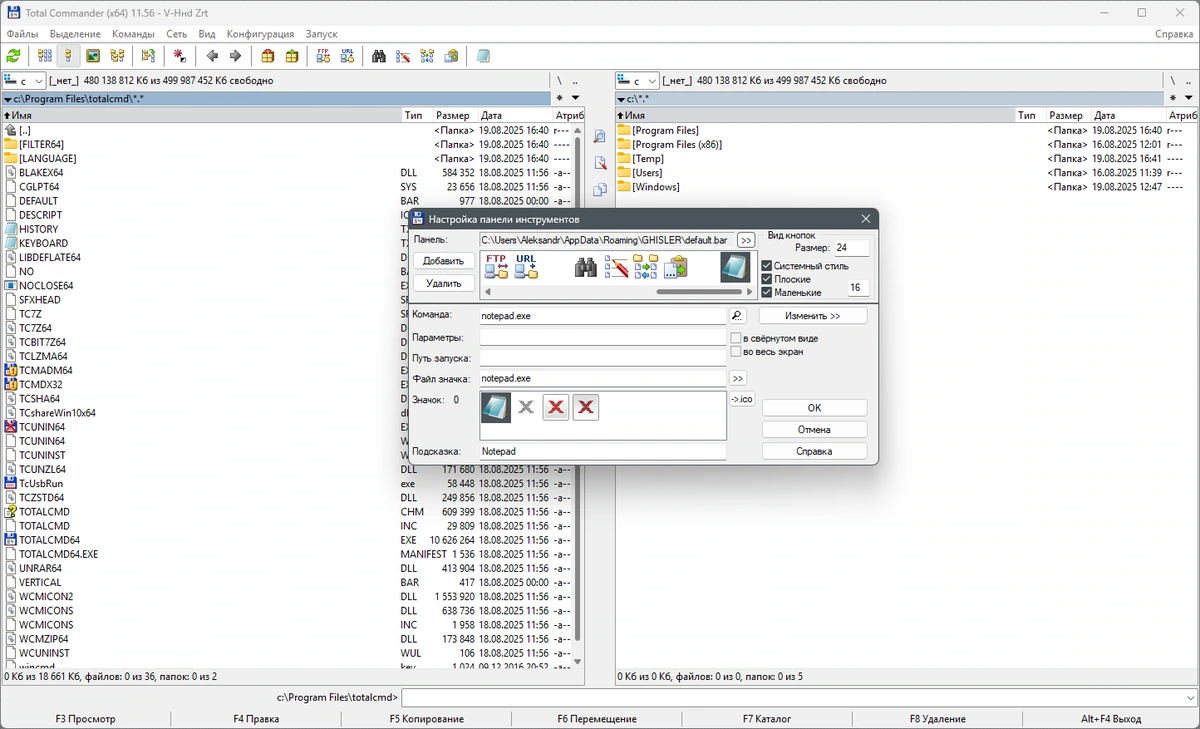Expand the command line history dropdown

[1190, 697]
